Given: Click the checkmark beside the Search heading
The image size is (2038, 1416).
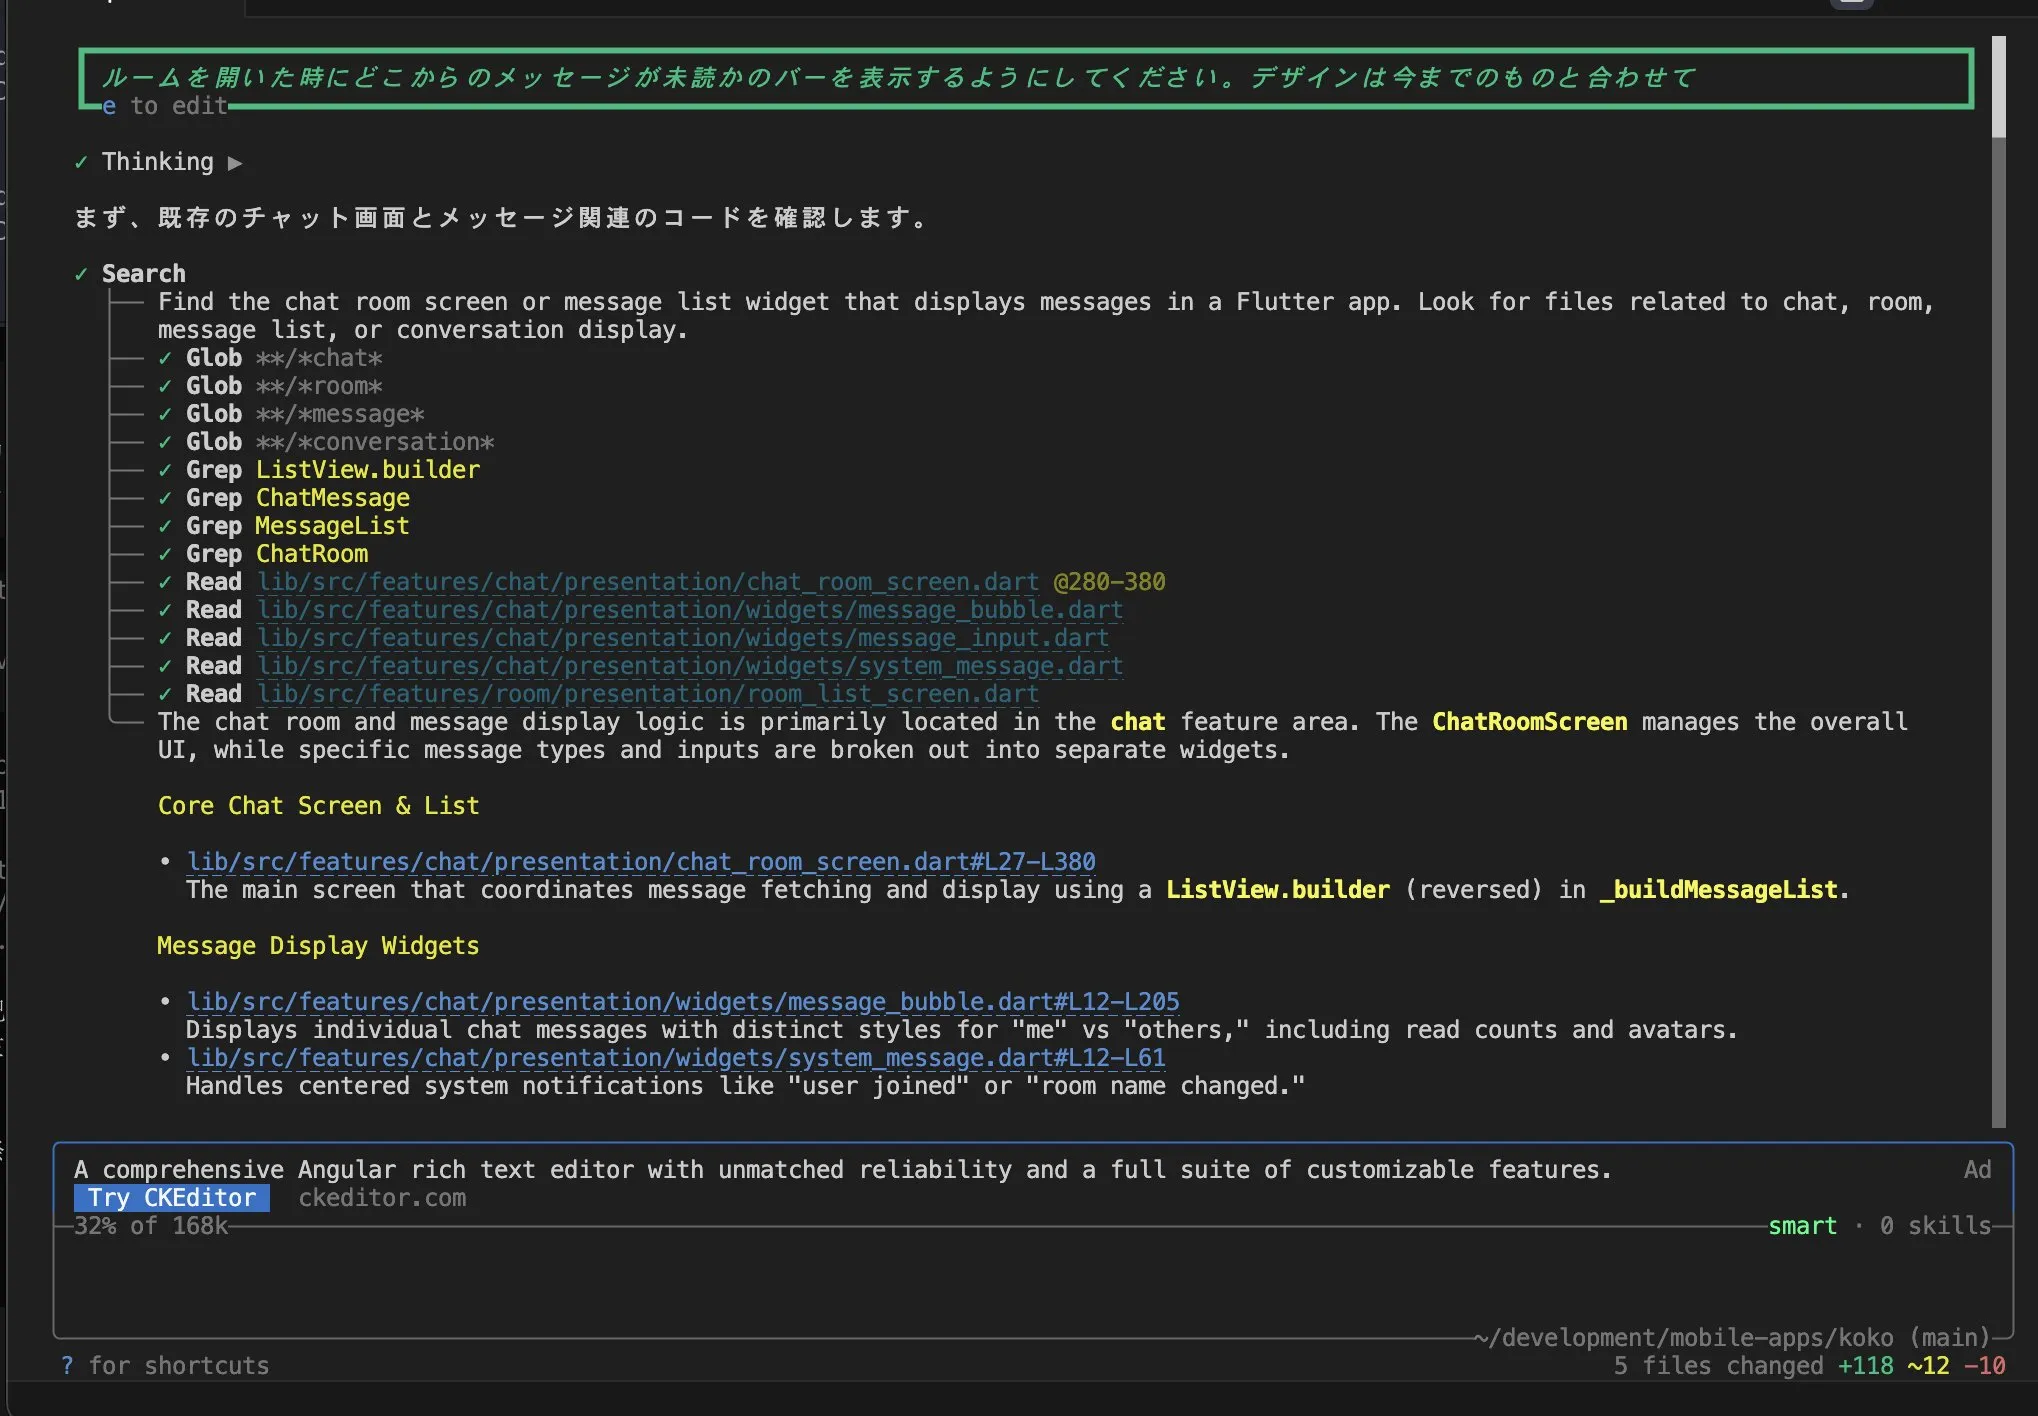Looking at the screenshot, I should 81,274.
